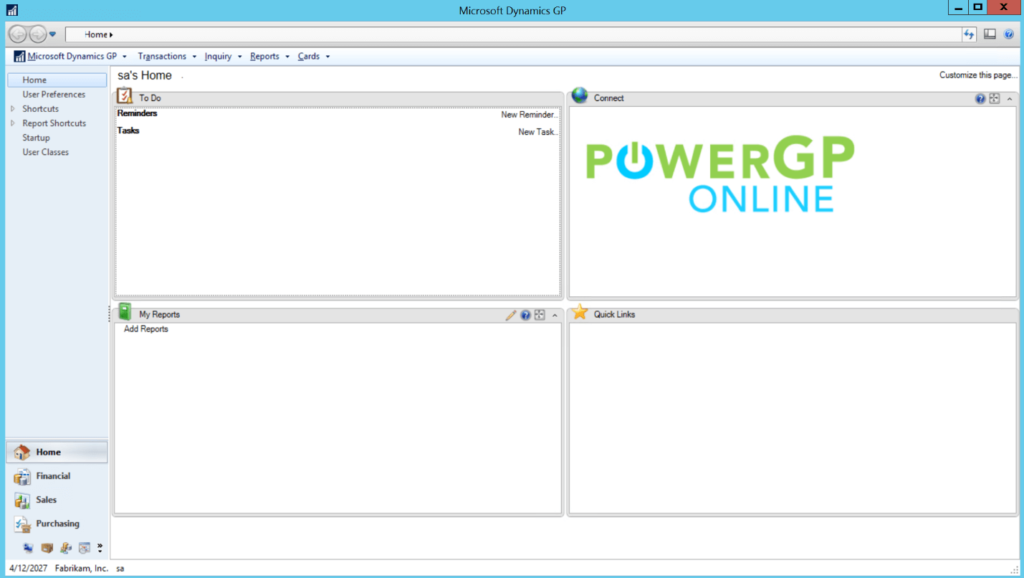
Task: Click Fabrikam, Inc. company in the status bar
Action: coord(82,568)
